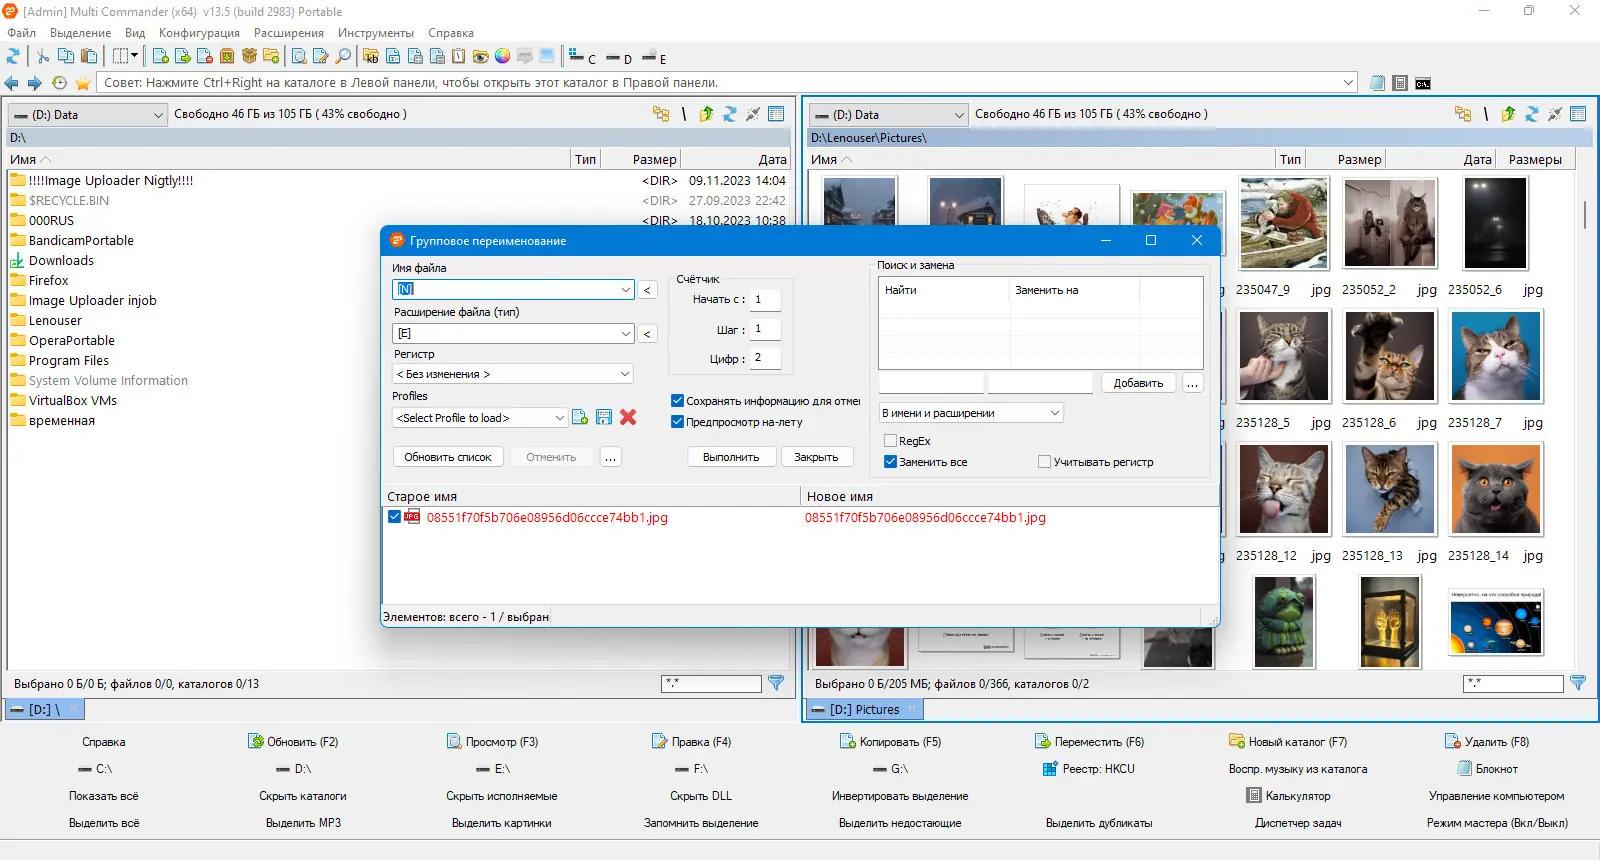Click the new folder toolbar icon
Screen dimensions: 1600x860
[x=271, y=57]
